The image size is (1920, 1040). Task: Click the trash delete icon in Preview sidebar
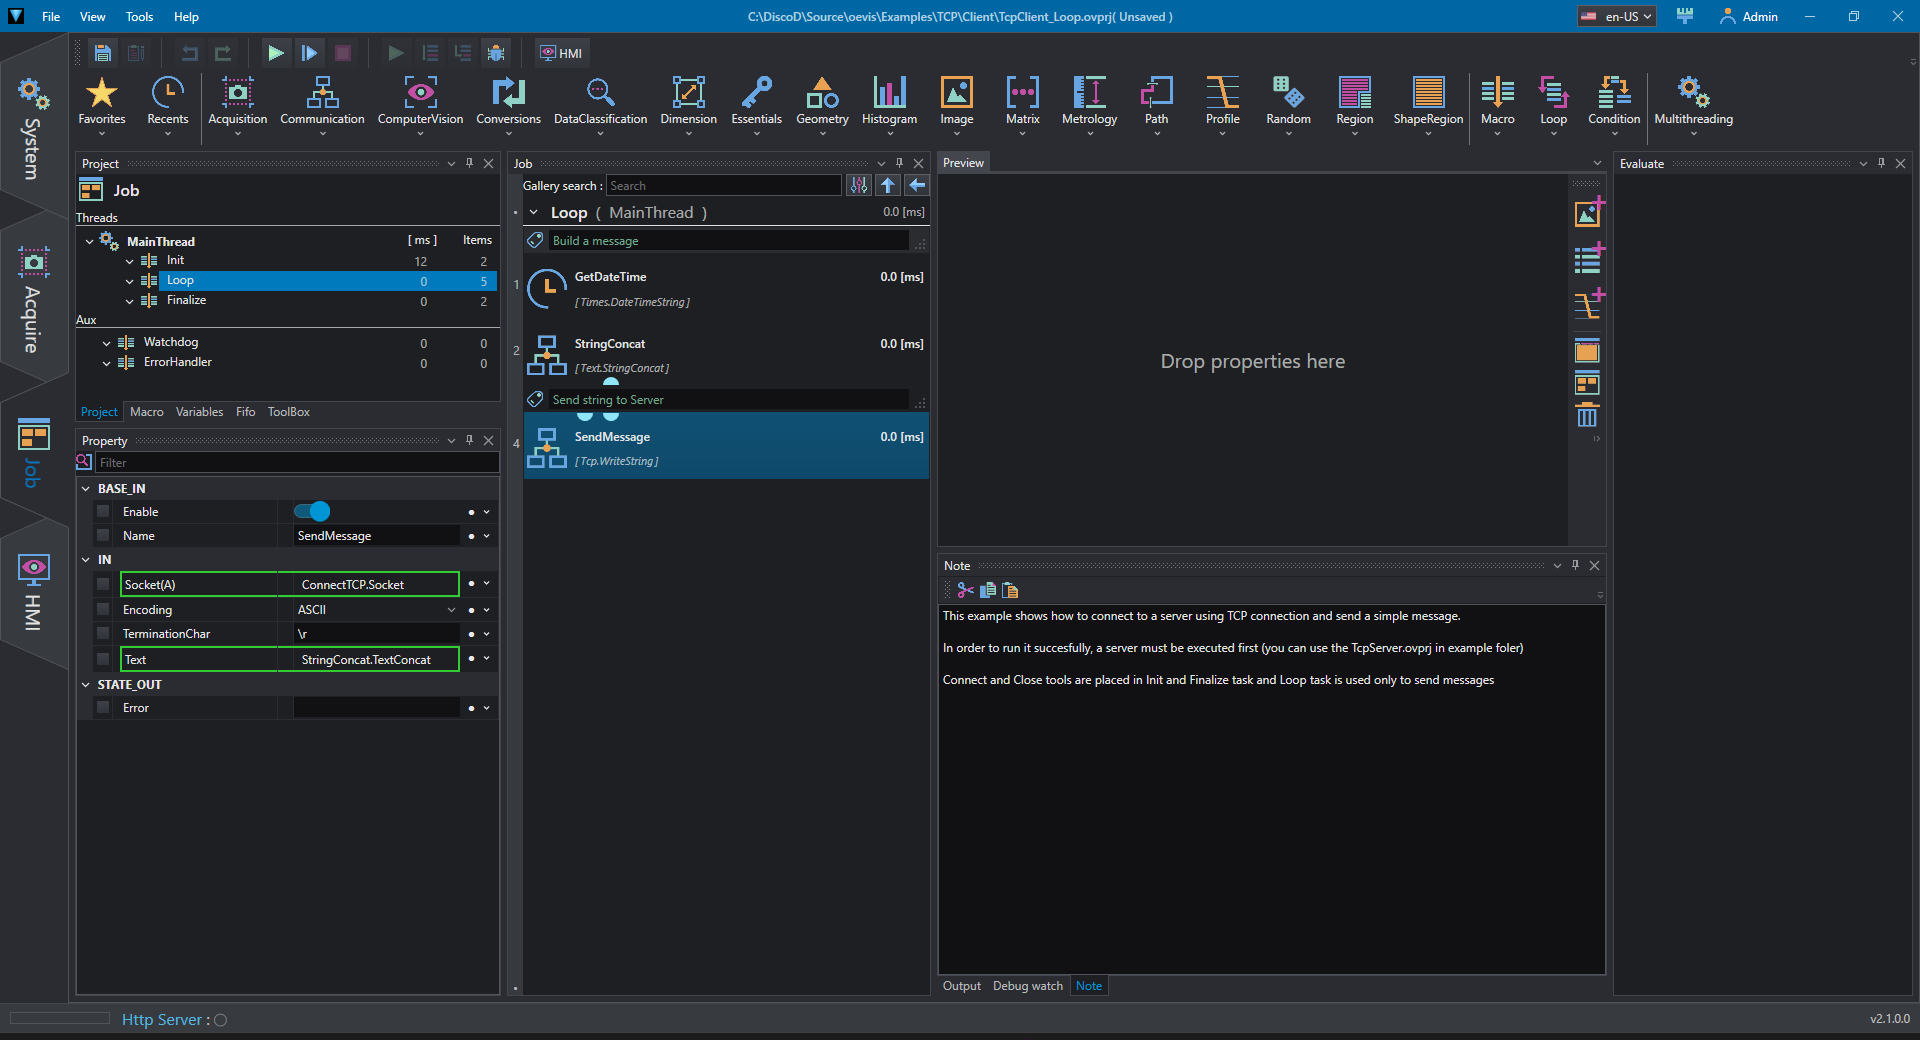(x=1587, y=415)
